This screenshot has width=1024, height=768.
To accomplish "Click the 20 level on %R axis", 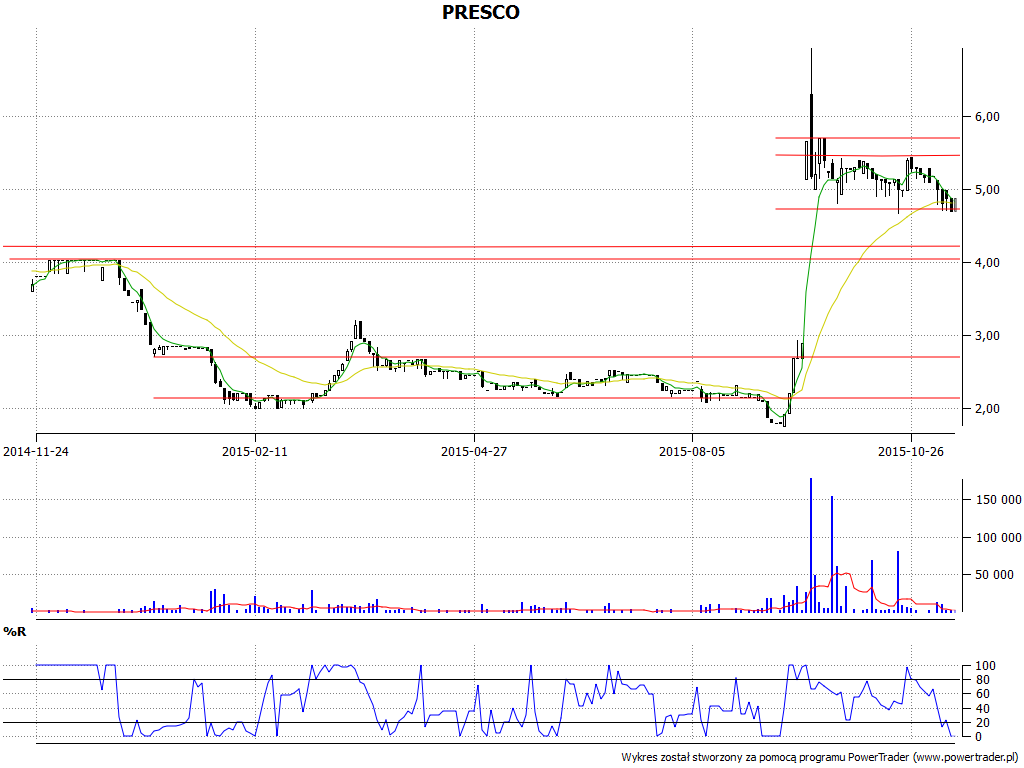I will click(x=982, y=723).
